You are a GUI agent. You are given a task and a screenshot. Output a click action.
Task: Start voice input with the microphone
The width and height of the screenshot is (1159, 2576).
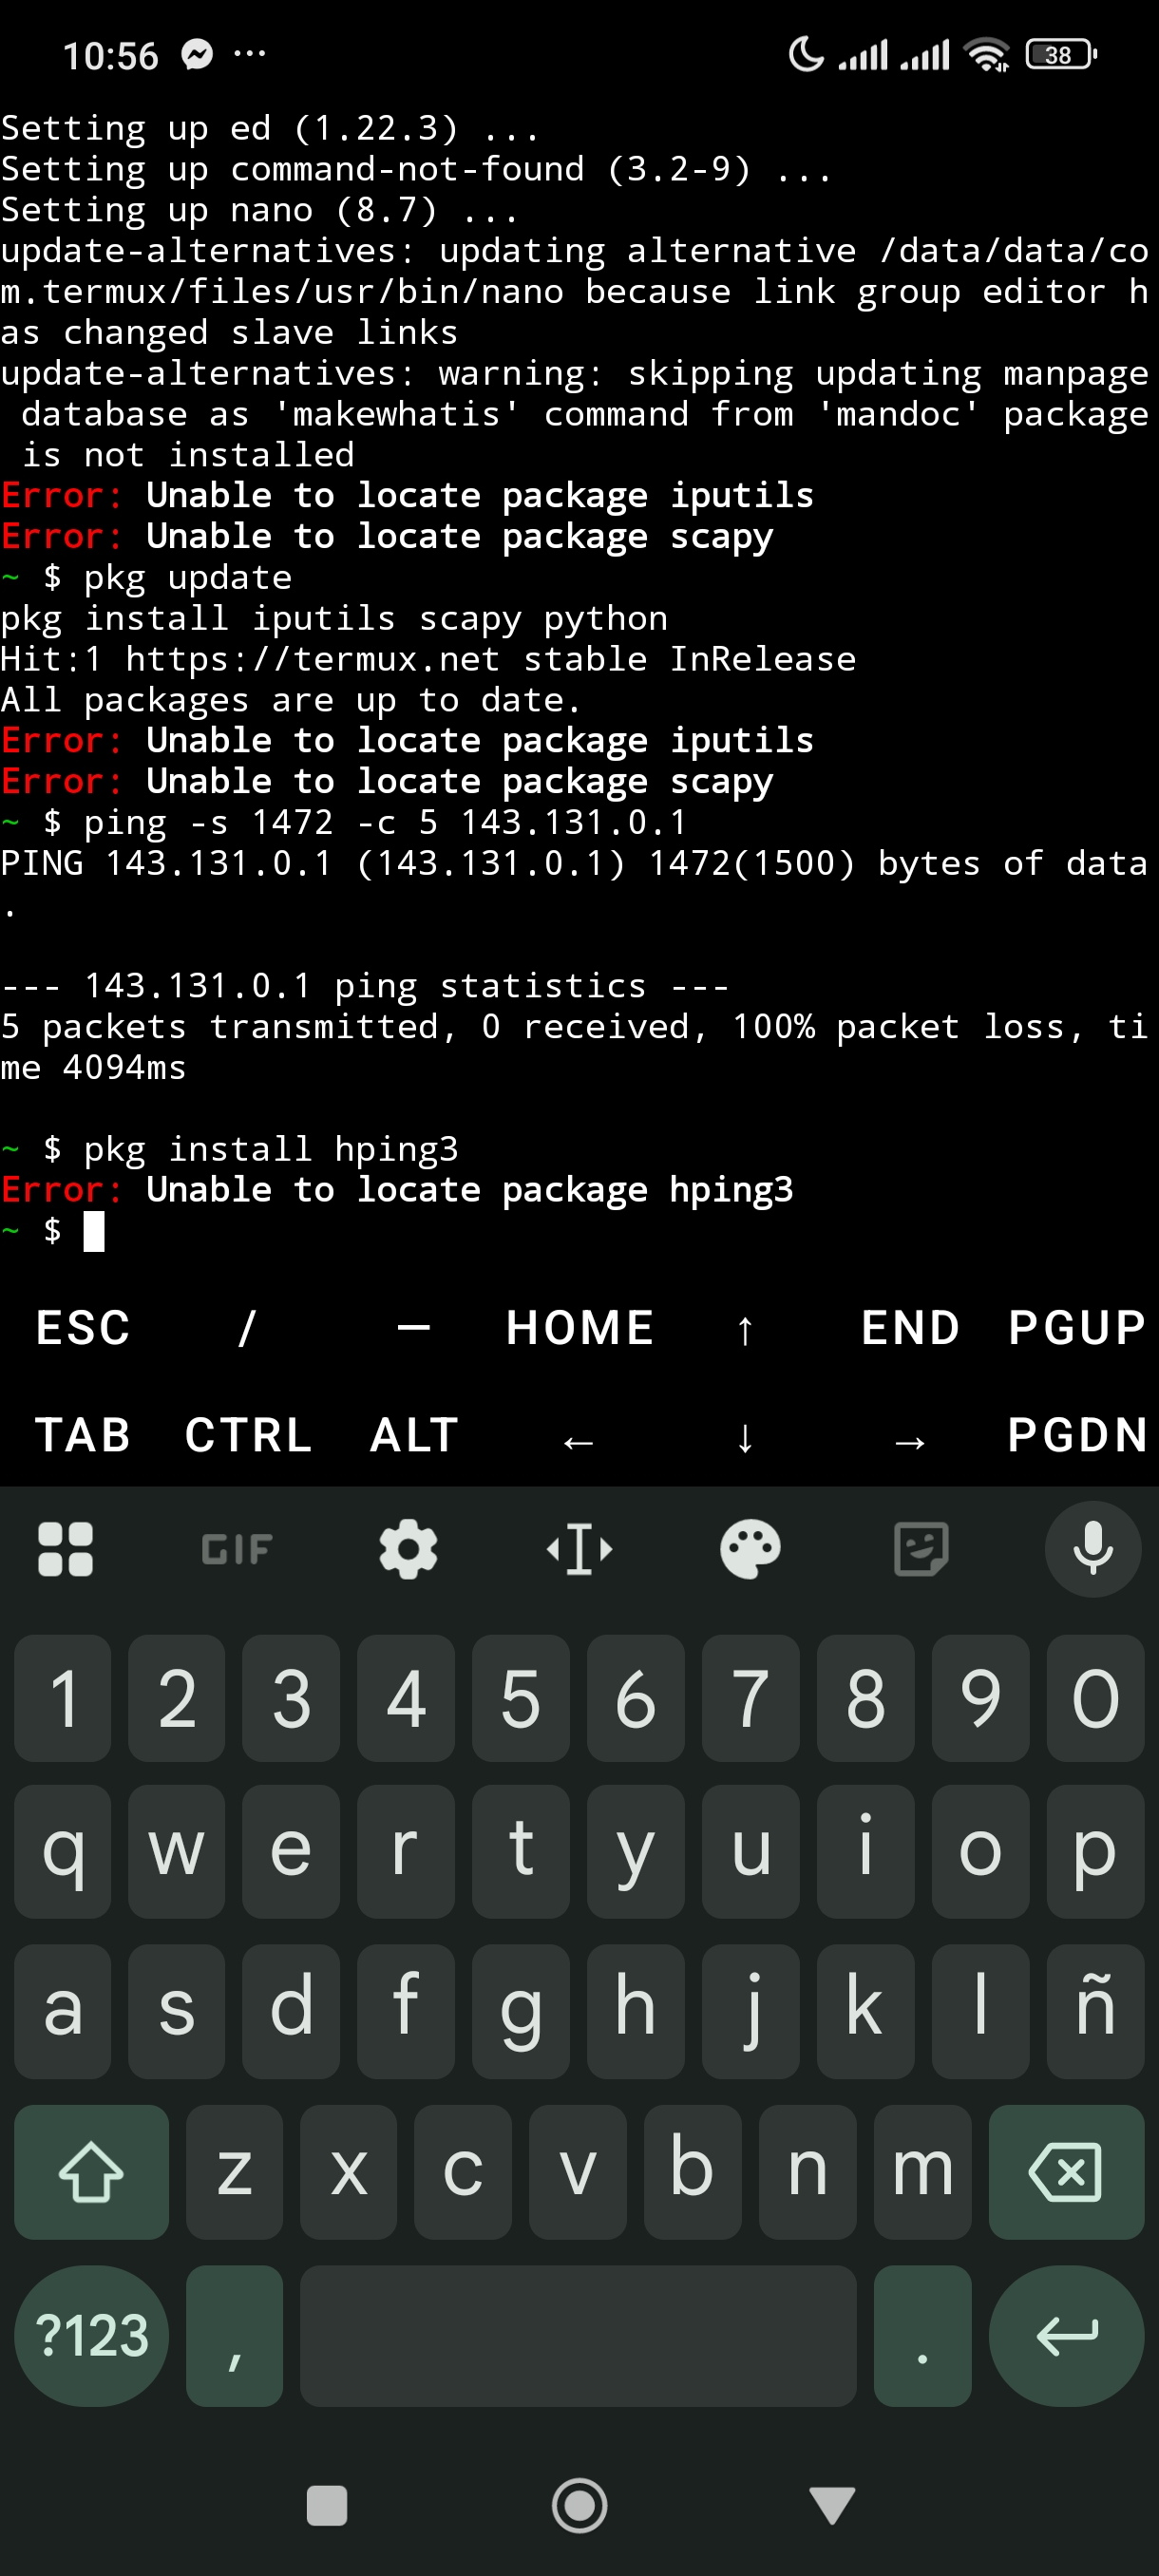click(1093, 1549)
